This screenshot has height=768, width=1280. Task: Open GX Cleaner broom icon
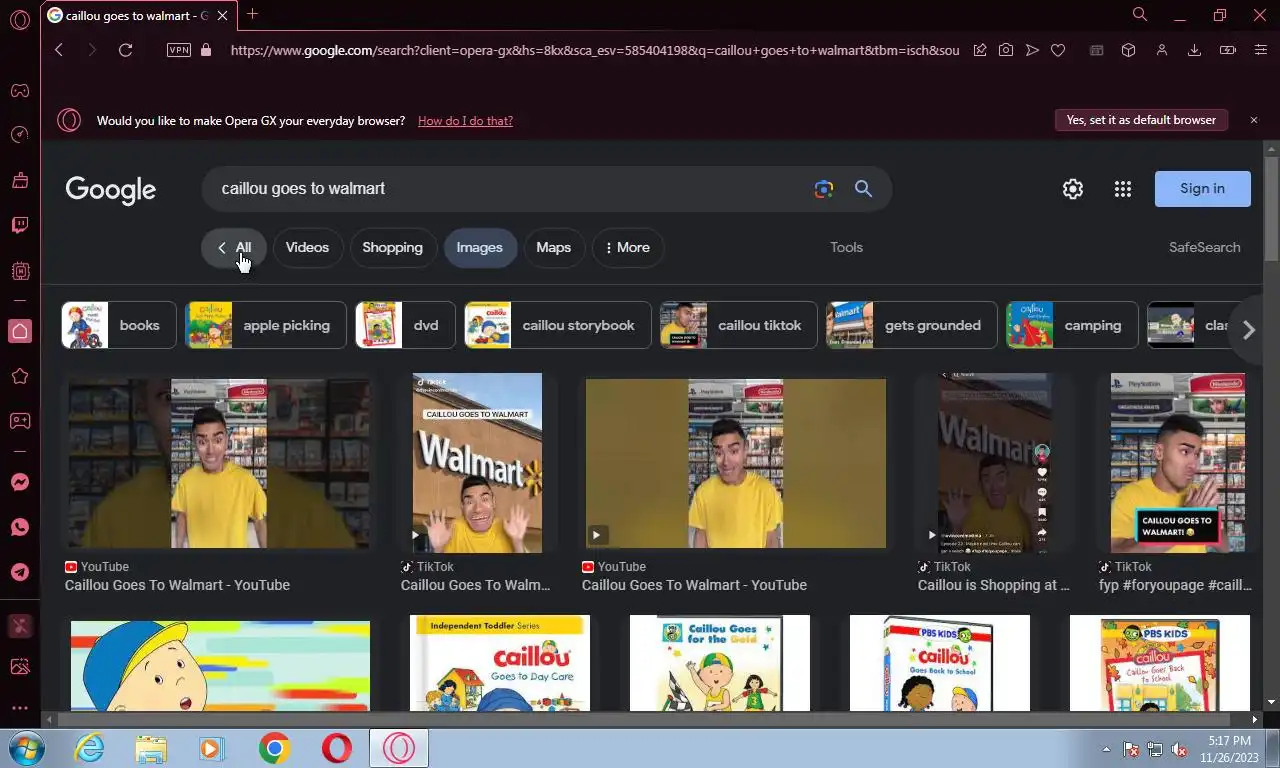point(19,180)
